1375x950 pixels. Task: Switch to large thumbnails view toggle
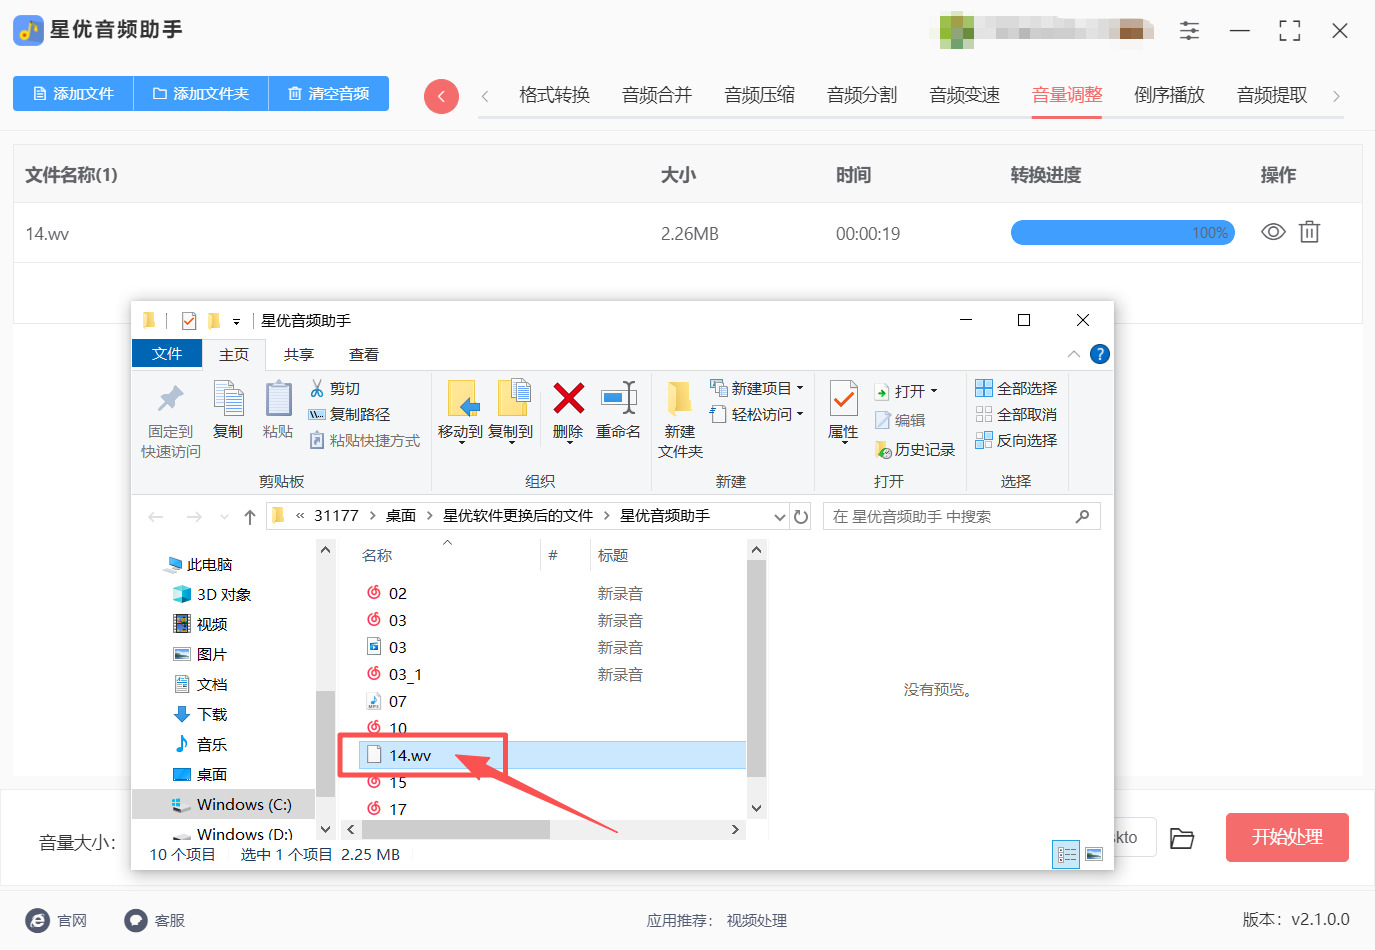point(1094,855)
